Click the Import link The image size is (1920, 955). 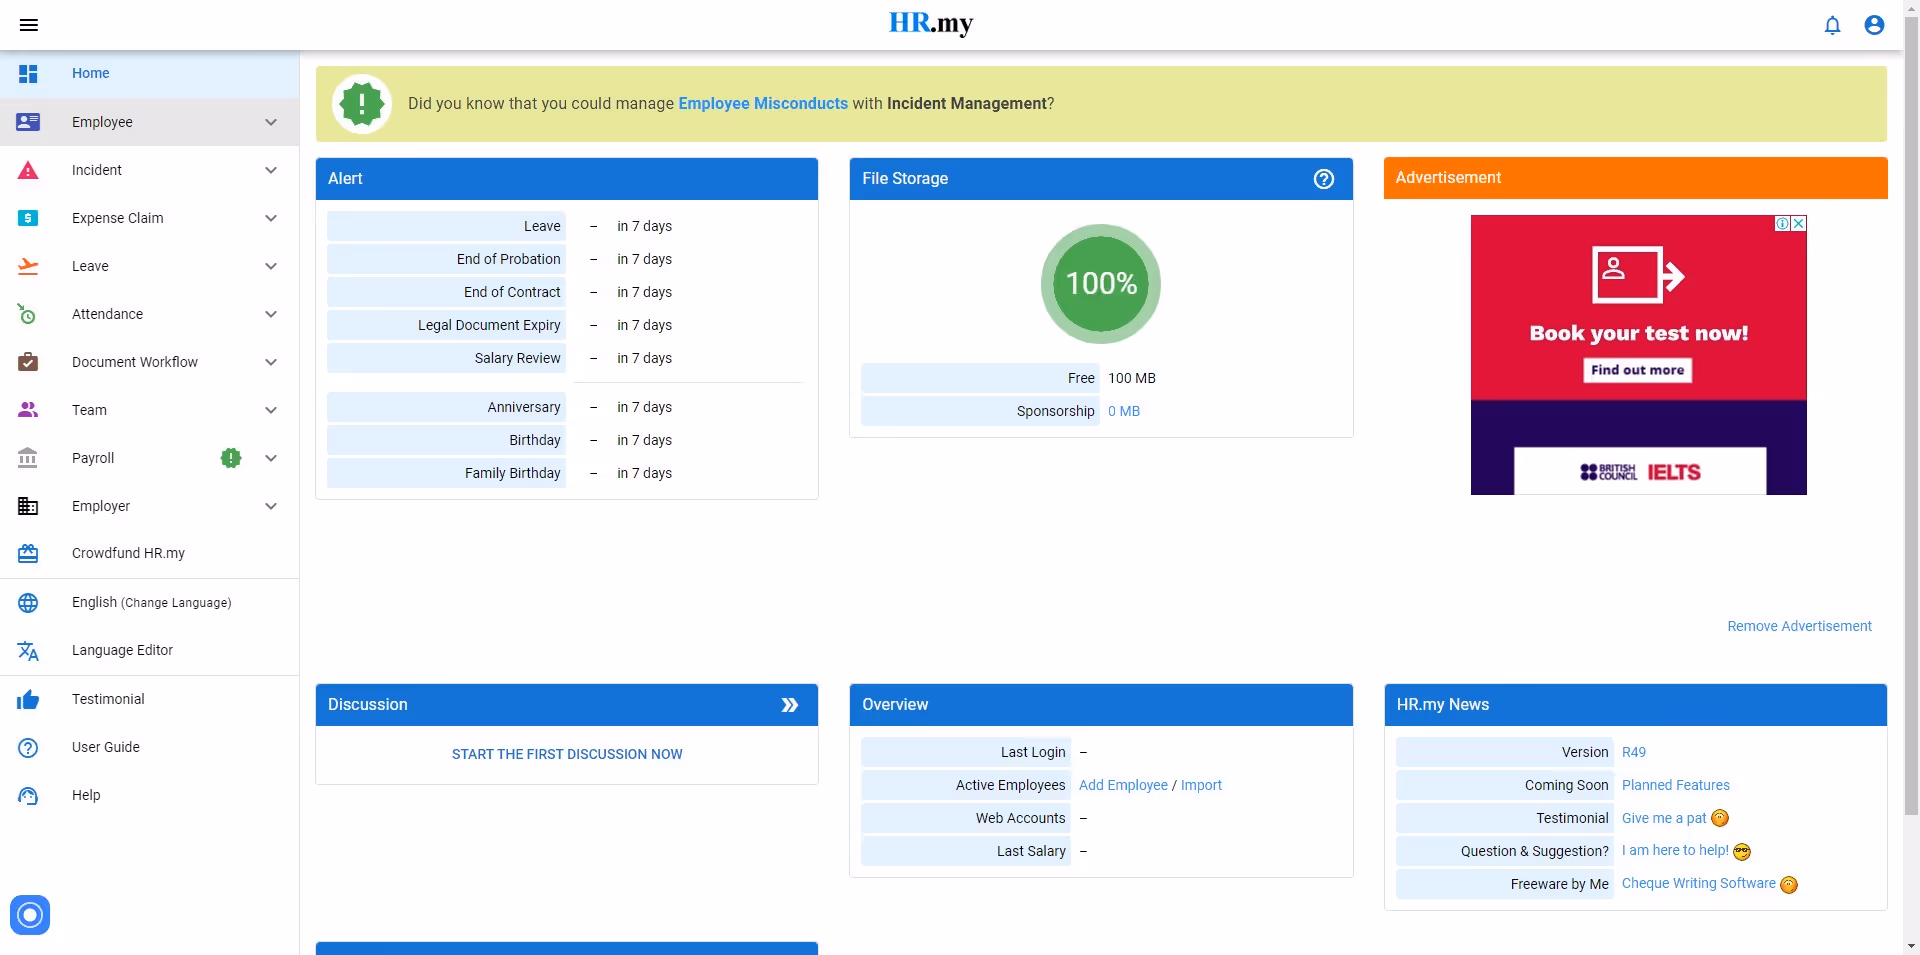click(1201, 785)
